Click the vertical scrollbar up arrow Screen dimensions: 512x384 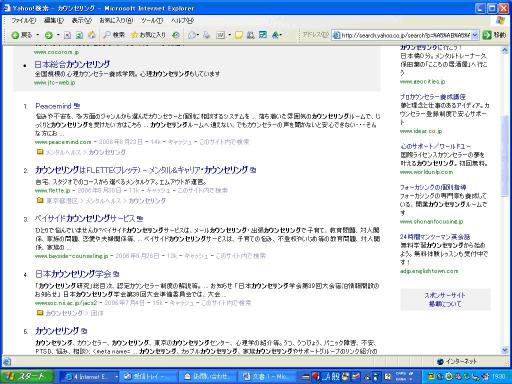505,50
